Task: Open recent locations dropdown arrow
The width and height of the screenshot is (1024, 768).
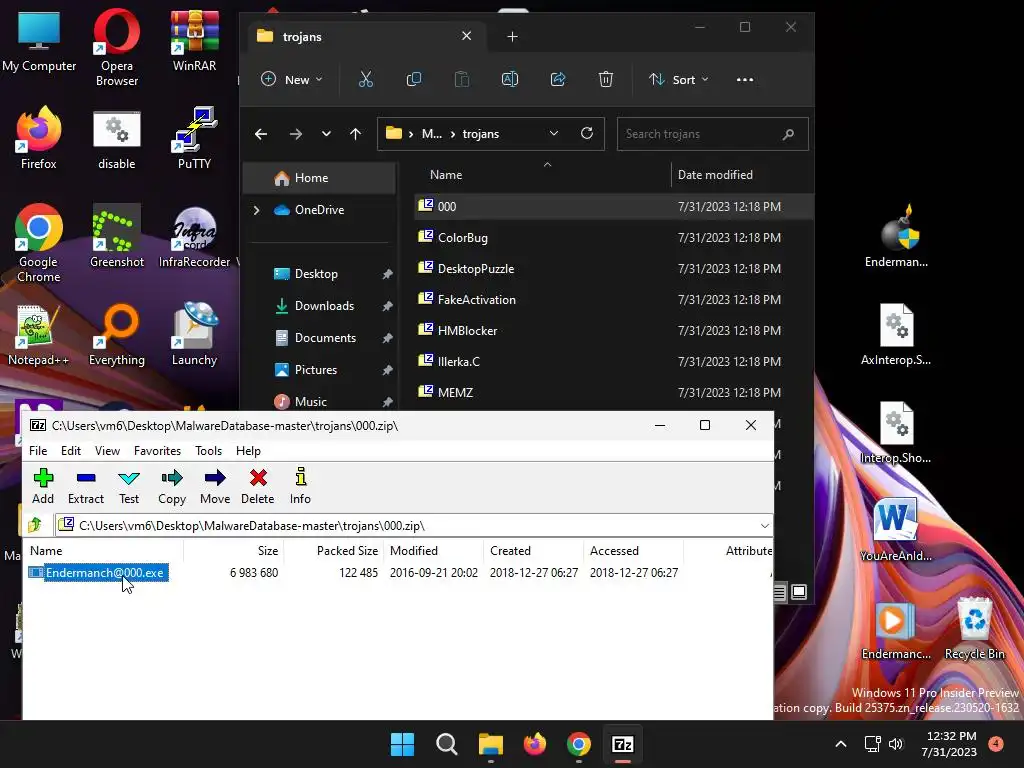Action: [x=326, y=134]
